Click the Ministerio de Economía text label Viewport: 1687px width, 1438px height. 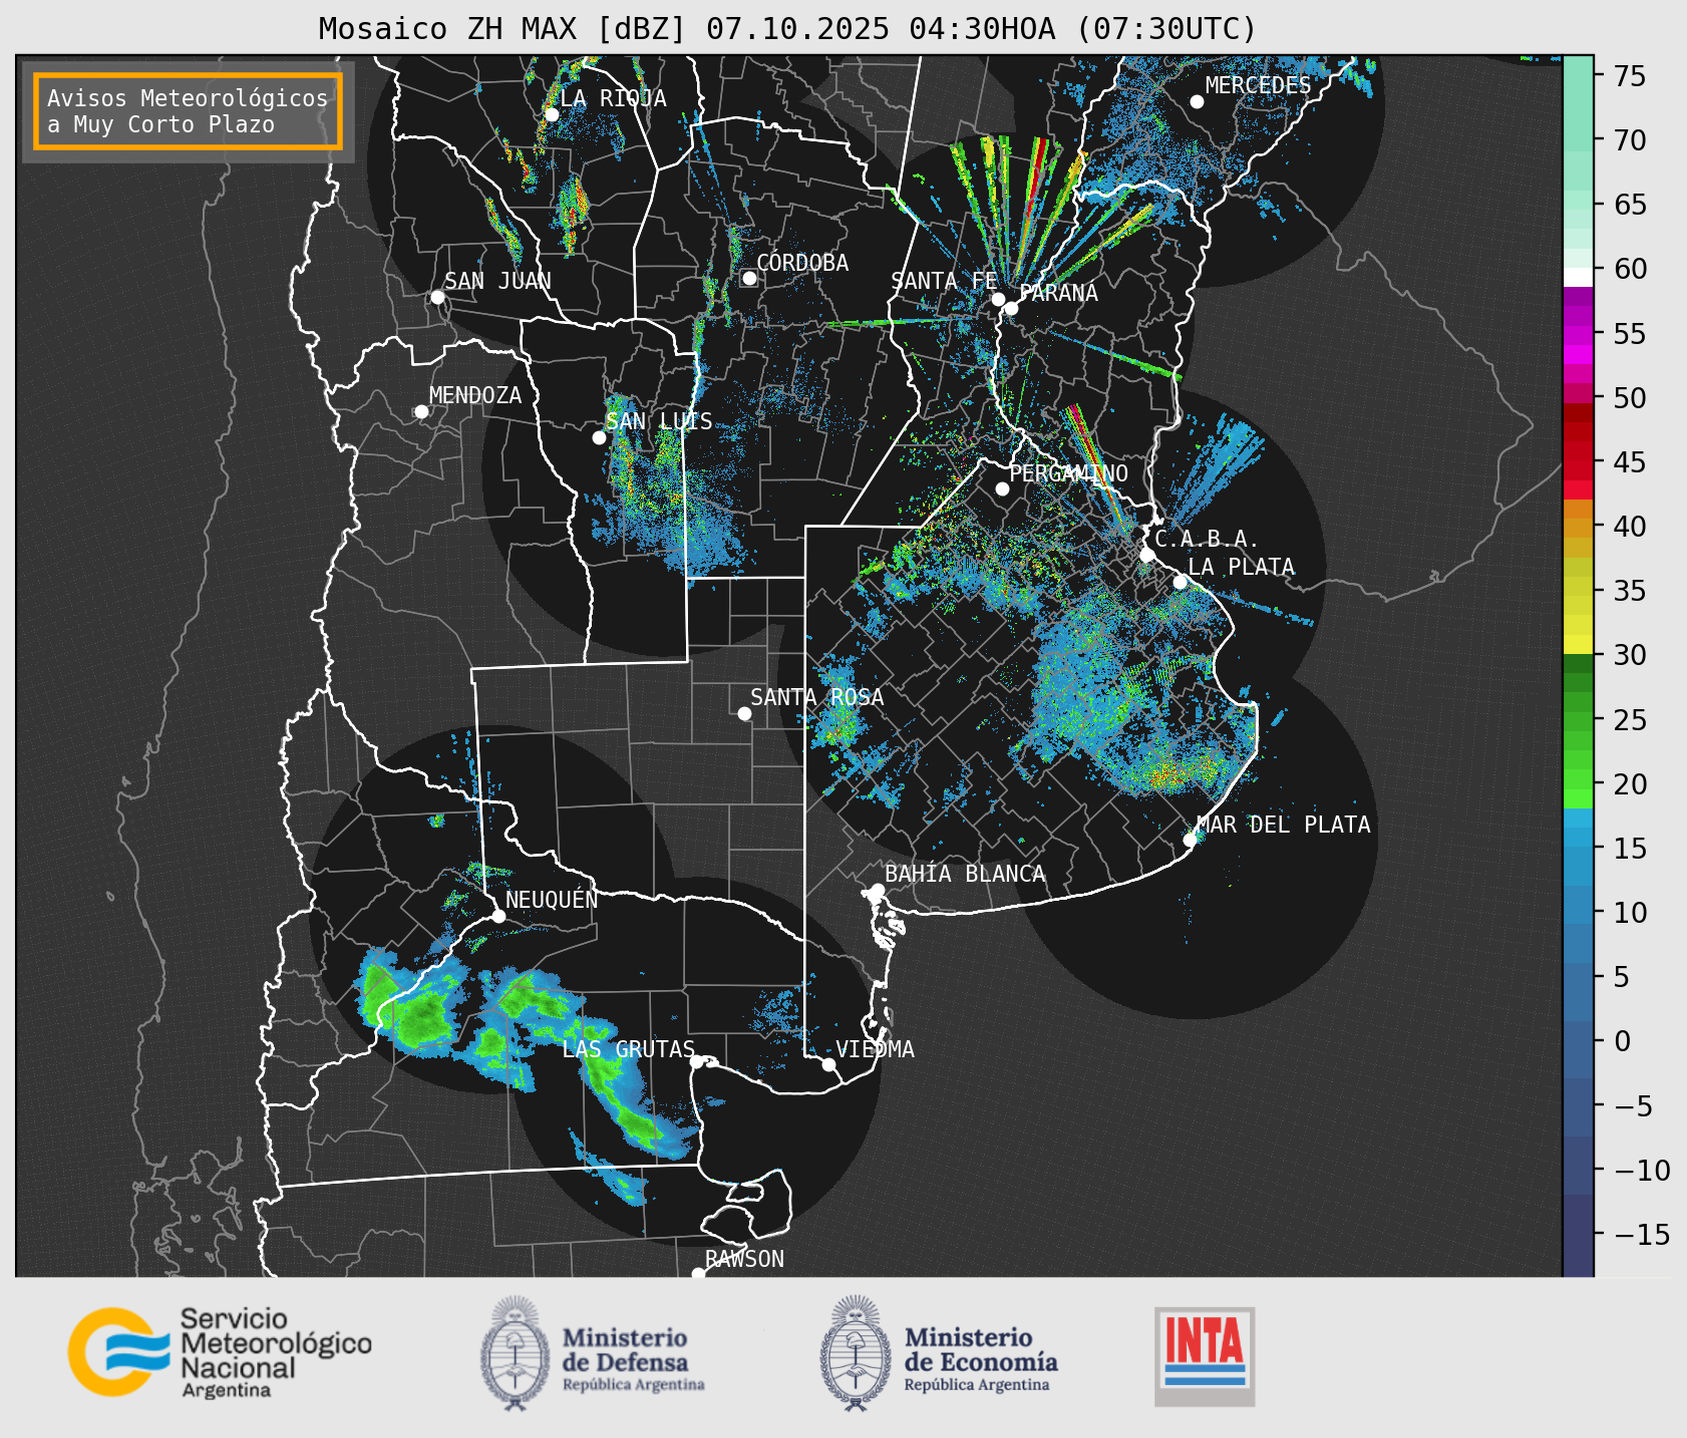(980, 1350)
